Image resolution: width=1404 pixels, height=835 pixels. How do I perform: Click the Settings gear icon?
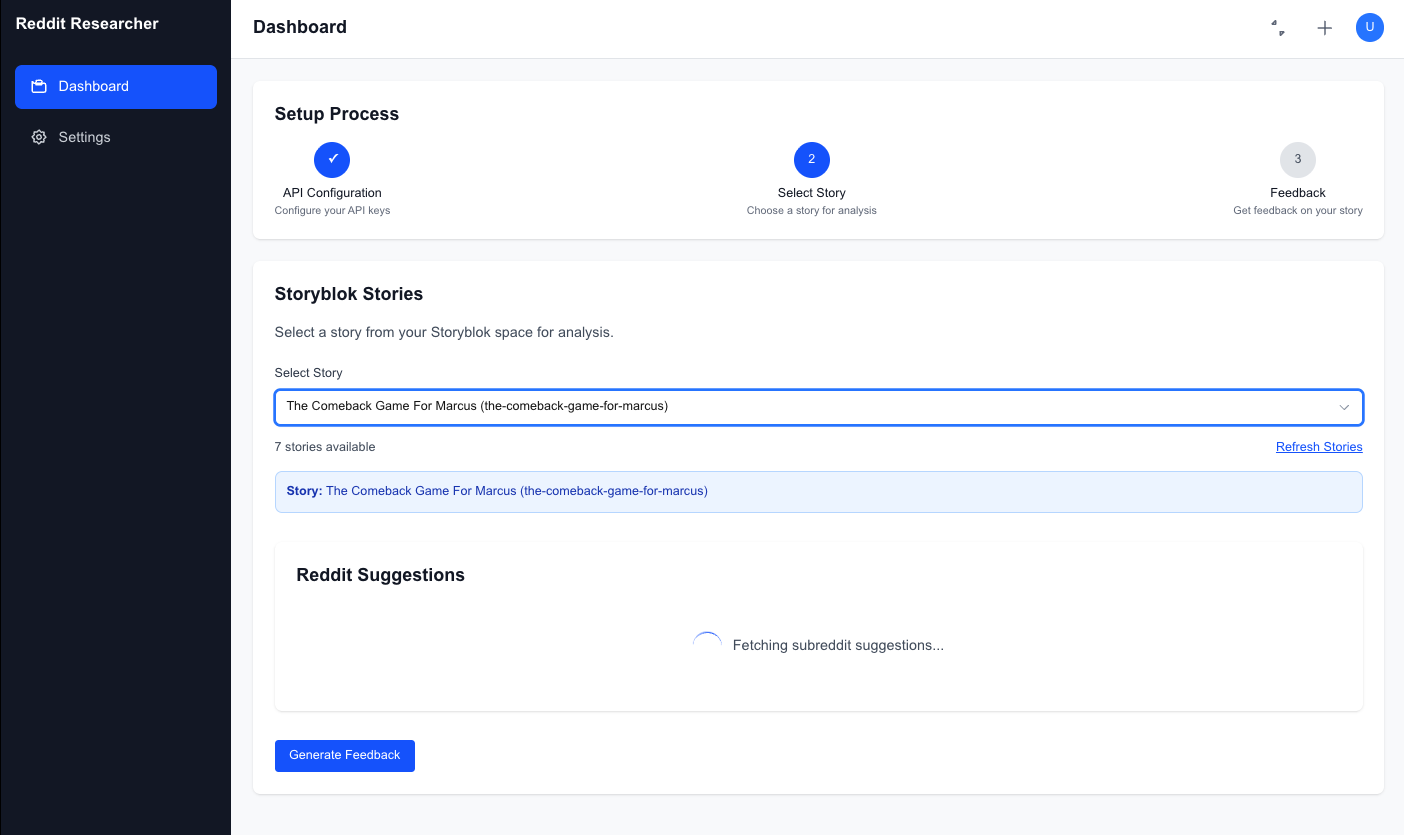pyautogui.click(x=39, y=137)
